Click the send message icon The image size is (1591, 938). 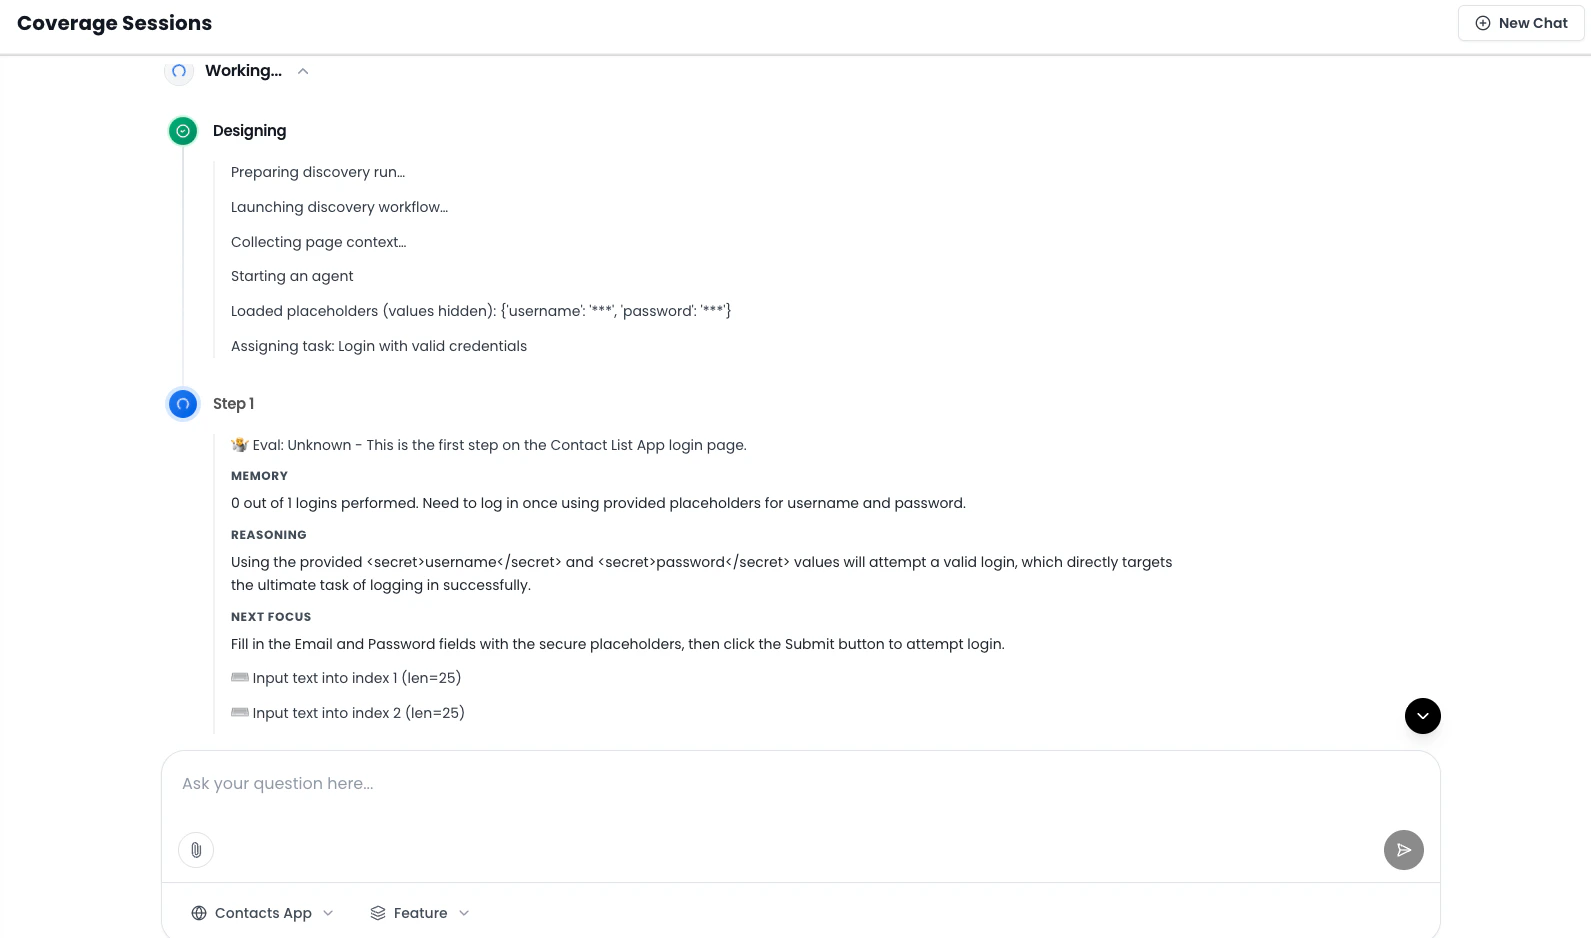tap(1404, 850)
